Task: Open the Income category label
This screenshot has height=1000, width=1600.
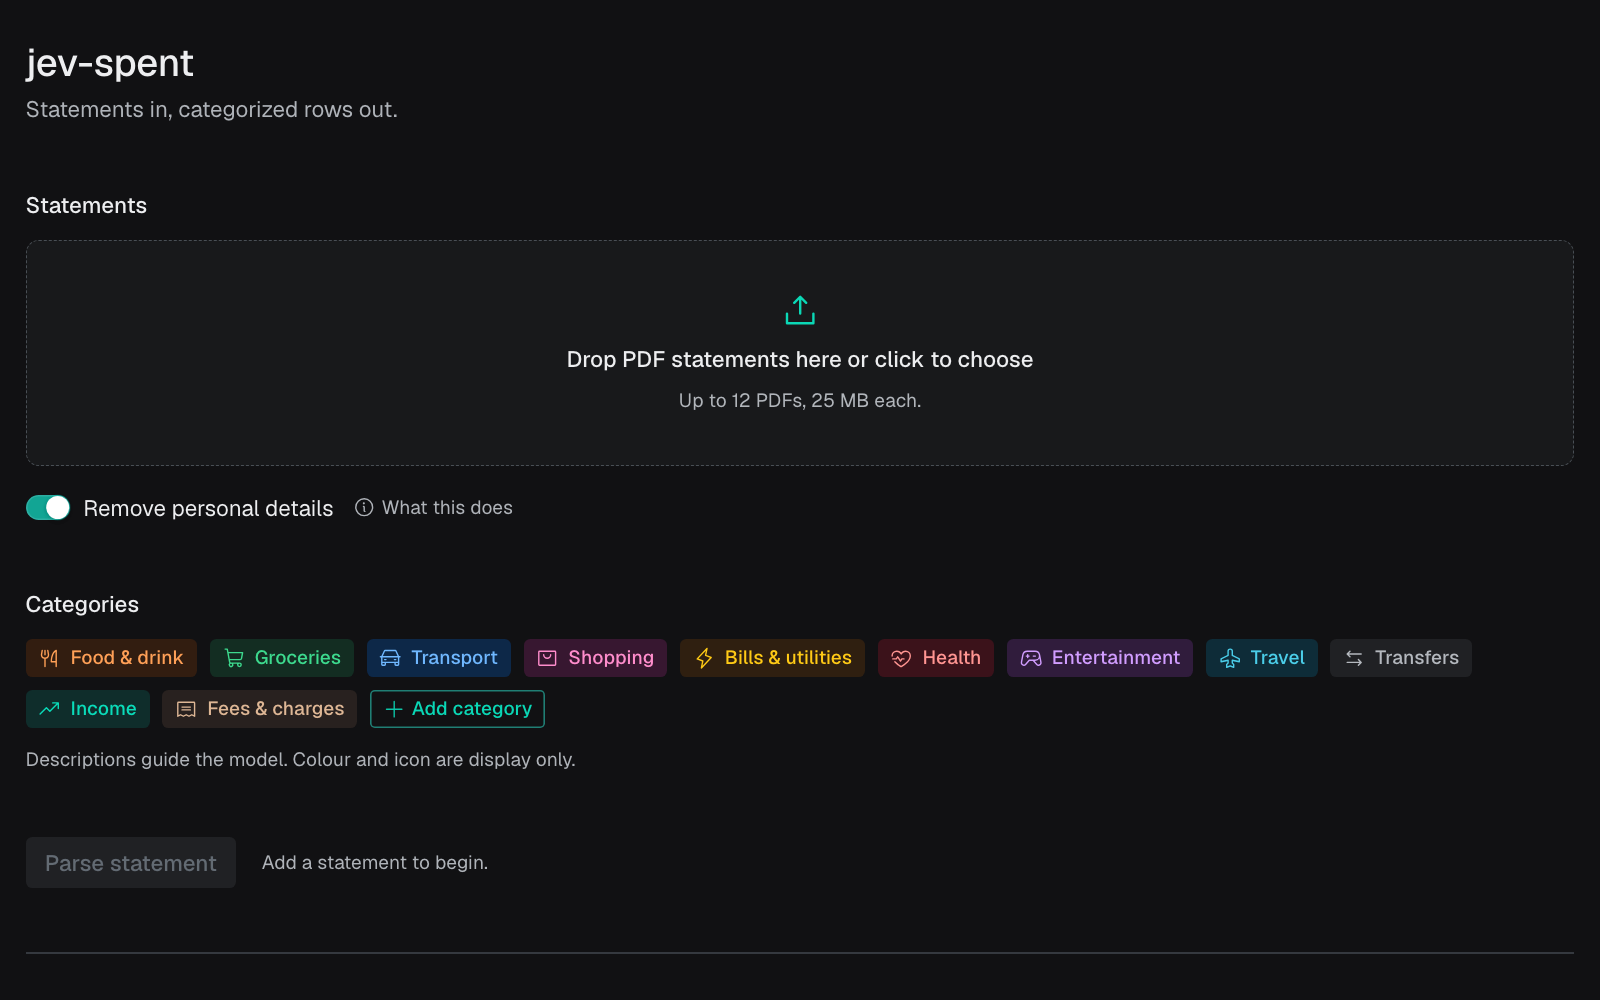Action: 103,709
